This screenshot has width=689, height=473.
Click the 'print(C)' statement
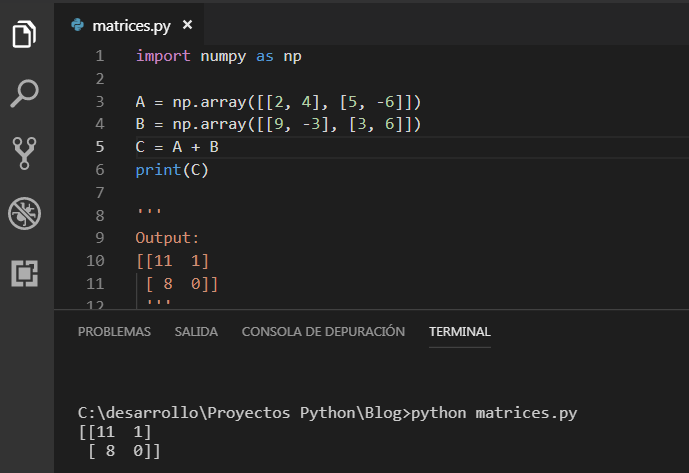click(x=172, y=170)
